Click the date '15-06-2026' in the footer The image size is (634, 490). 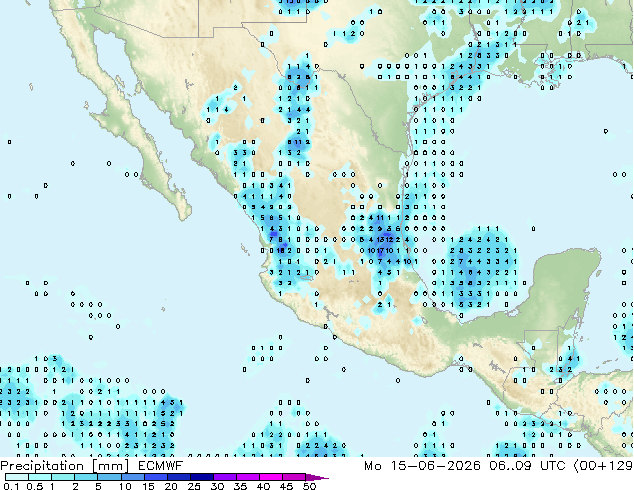click(435, 466)
